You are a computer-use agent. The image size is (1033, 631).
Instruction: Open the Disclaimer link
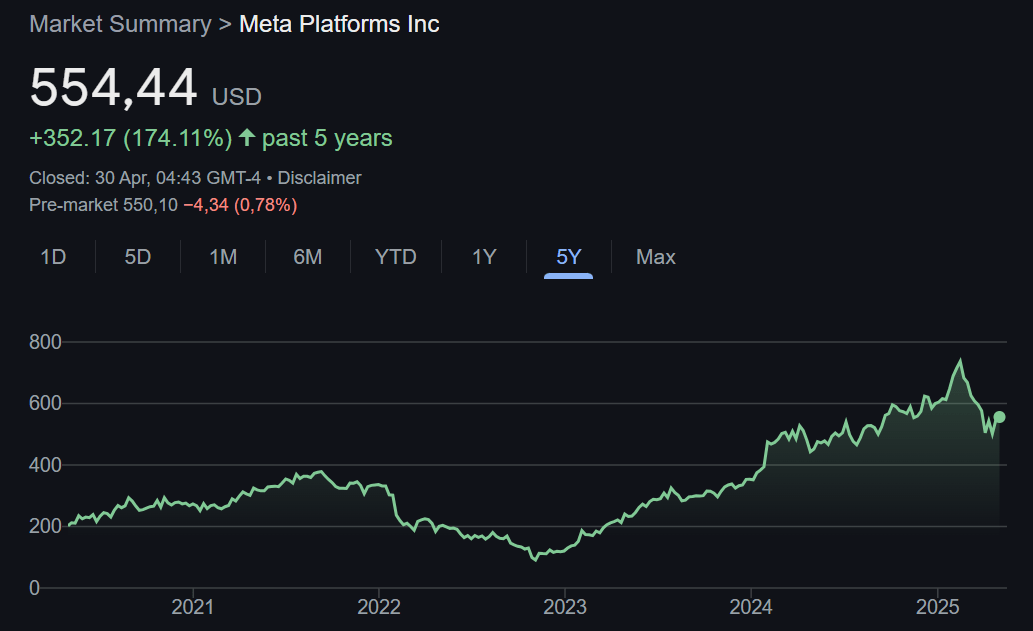coord(322,177)
